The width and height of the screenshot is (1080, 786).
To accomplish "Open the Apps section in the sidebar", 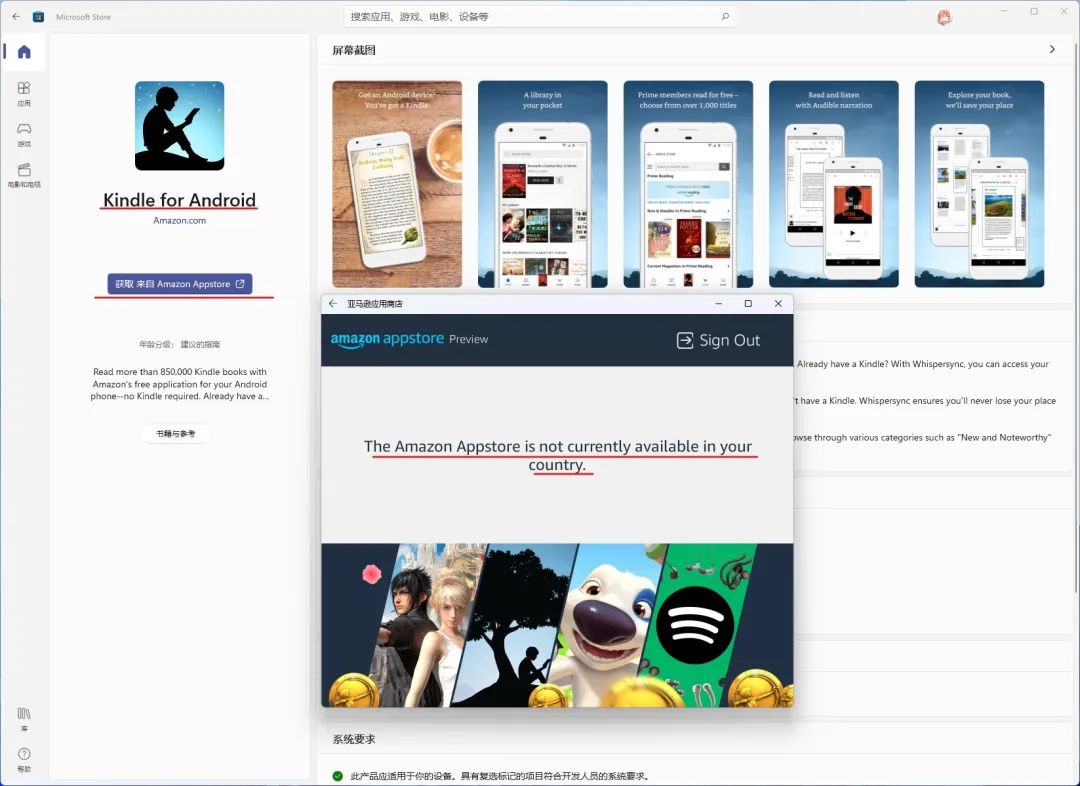I will tap(24, 94).
